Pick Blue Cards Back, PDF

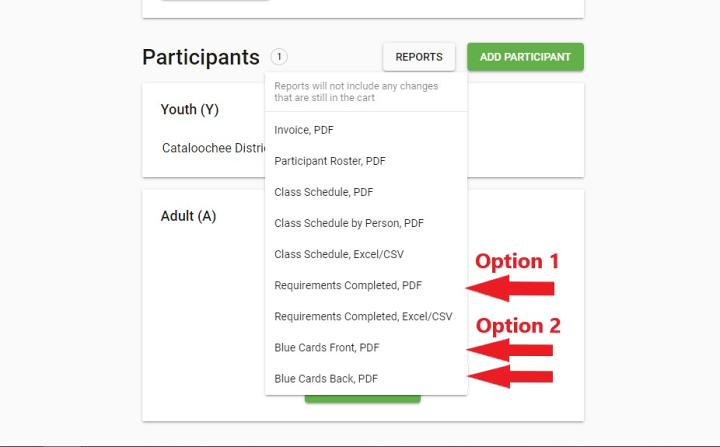(x=326, y=378)
